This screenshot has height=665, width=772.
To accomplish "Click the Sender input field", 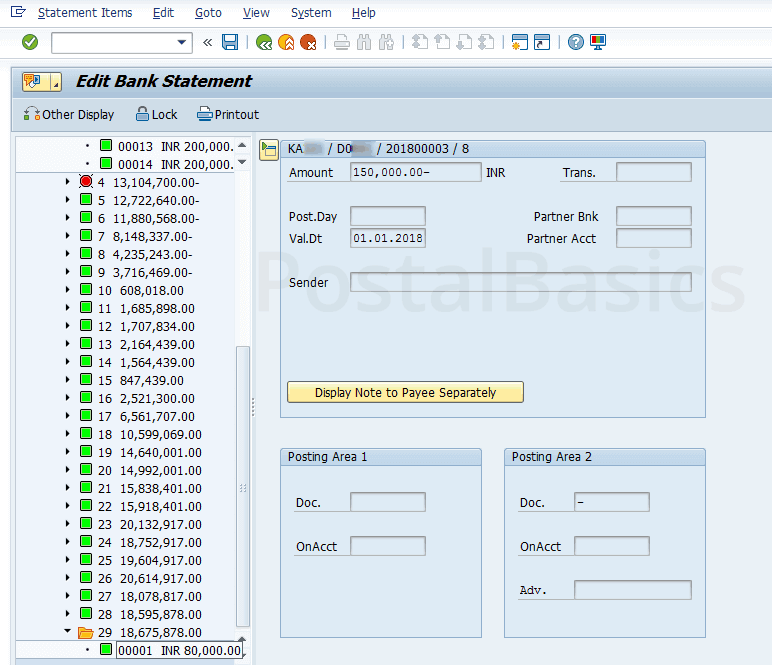I will pos(520,282).
